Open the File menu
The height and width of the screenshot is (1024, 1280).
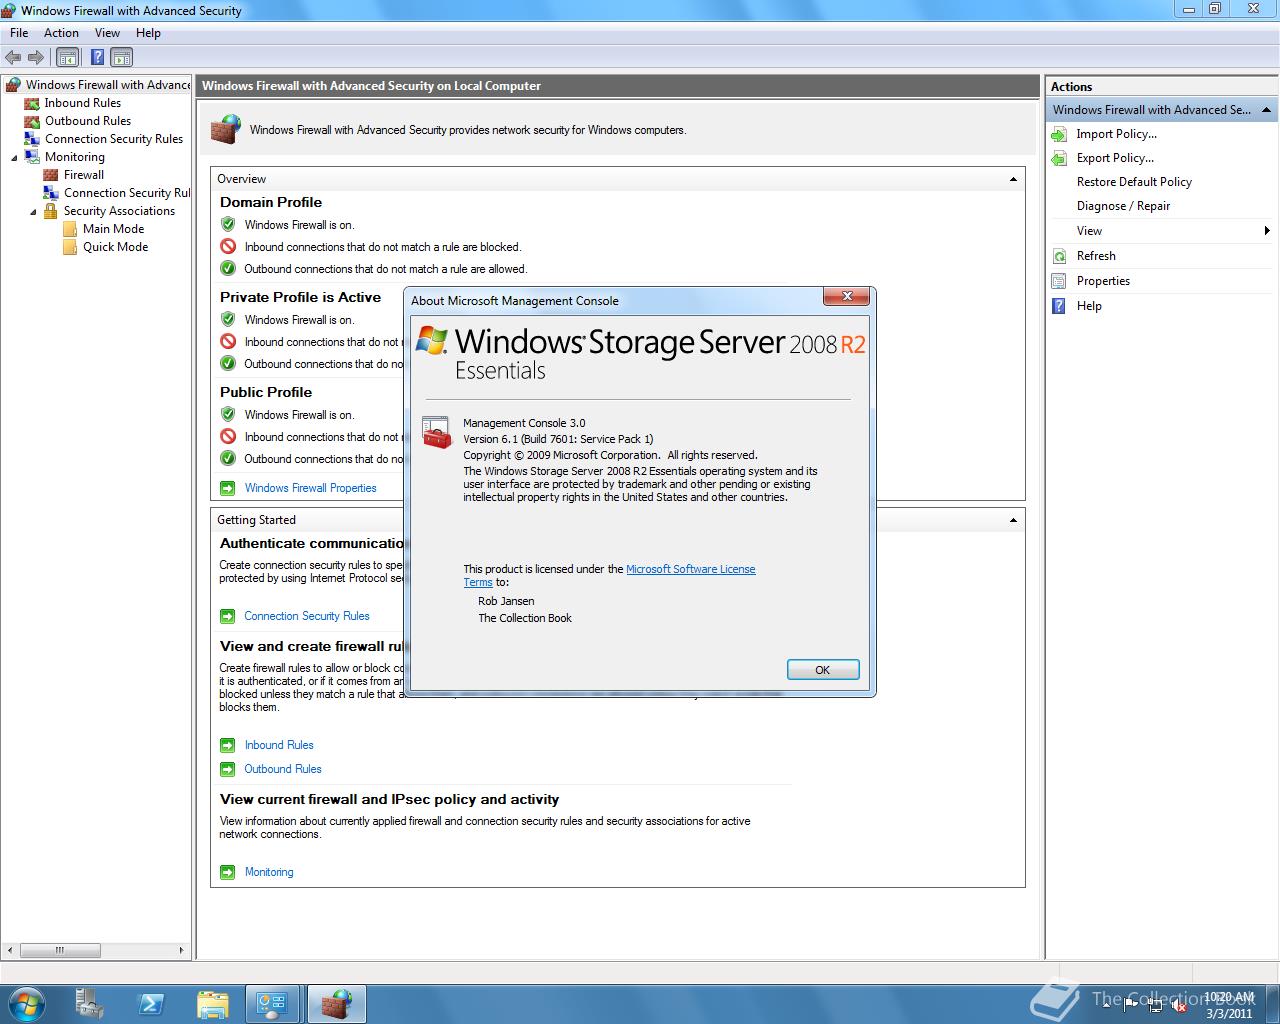[x=19, y=33]
